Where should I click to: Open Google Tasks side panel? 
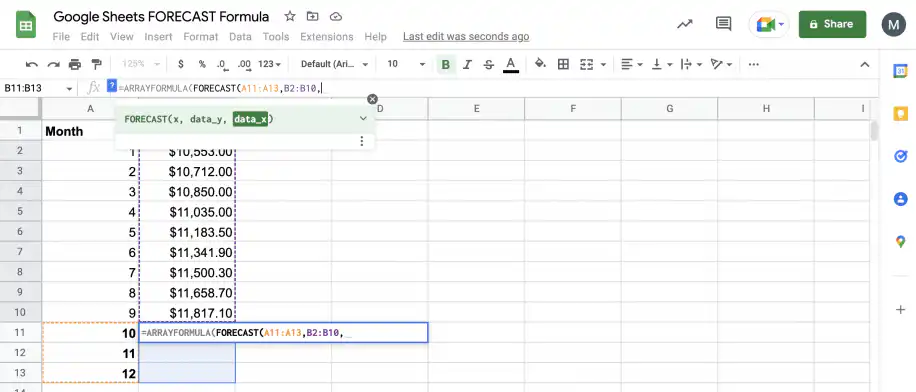pos(900,156)
